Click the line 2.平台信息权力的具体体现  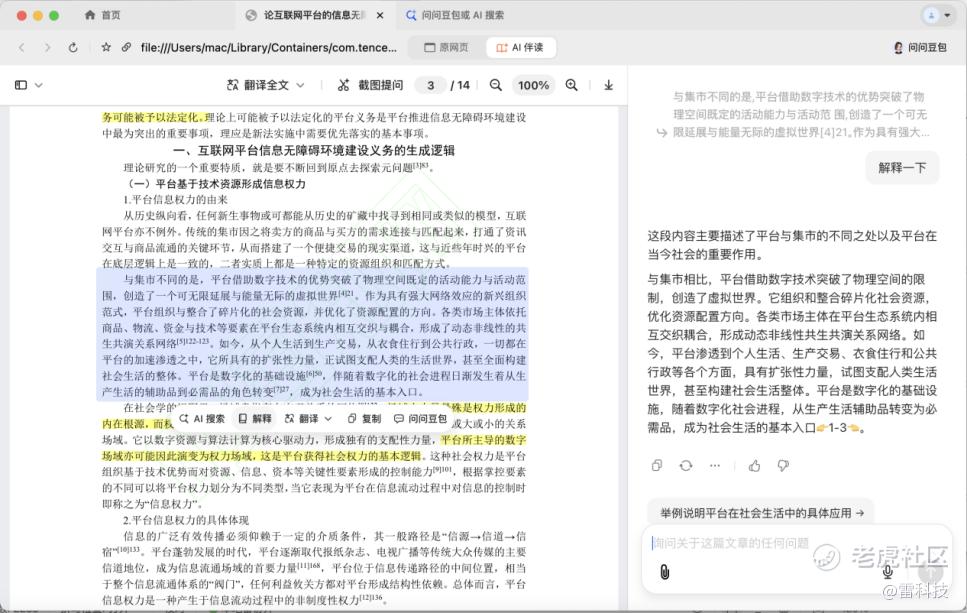[x=186, y=520]
